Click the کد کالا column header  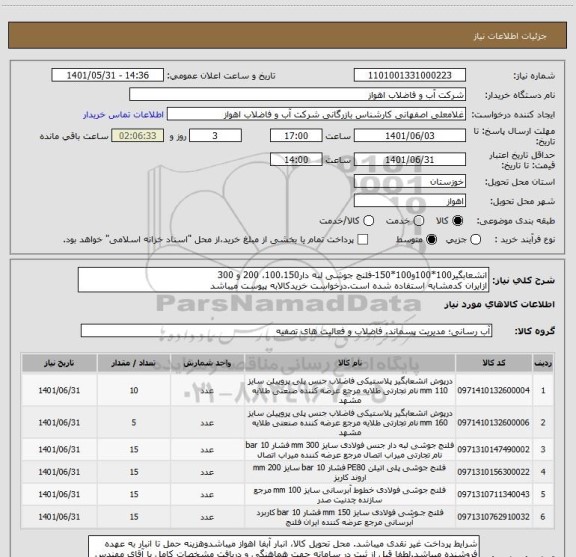(x=494, y=363)
